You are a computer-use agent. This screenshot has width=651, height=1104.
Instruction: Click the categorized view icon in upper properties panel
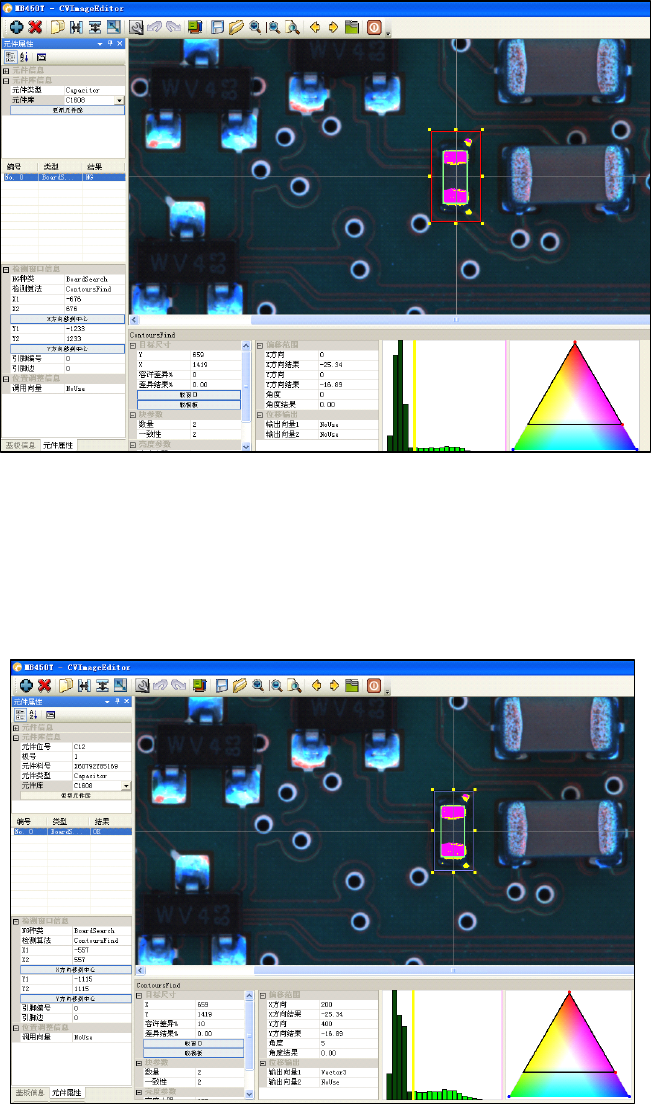coord(11,57)
